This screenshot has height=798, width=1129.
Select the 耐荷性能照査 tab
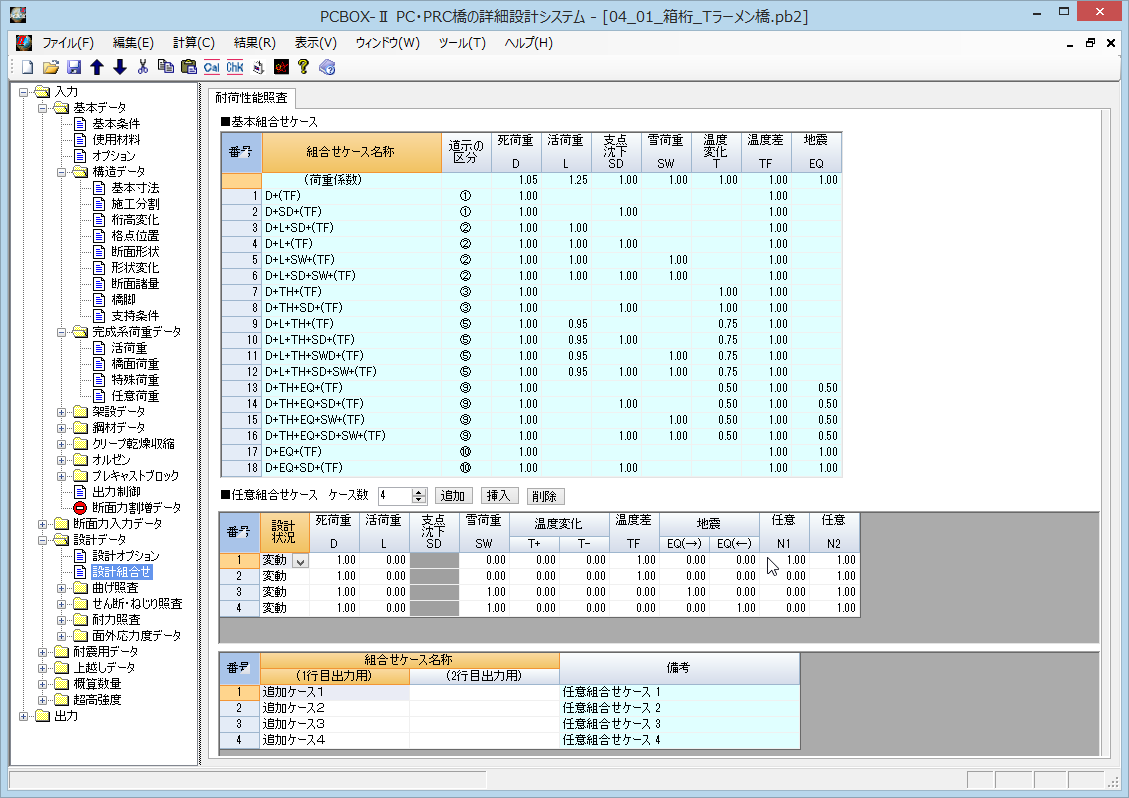(251, 98)
